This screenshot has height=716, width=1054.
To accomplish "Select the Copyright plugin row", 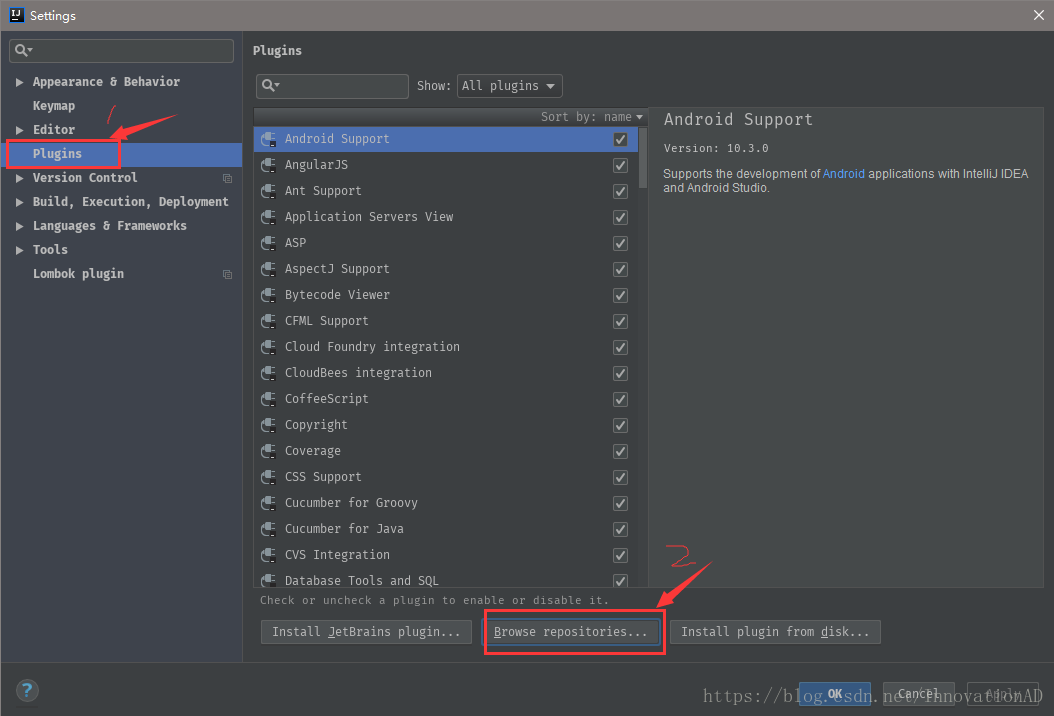I will point(446,425).
